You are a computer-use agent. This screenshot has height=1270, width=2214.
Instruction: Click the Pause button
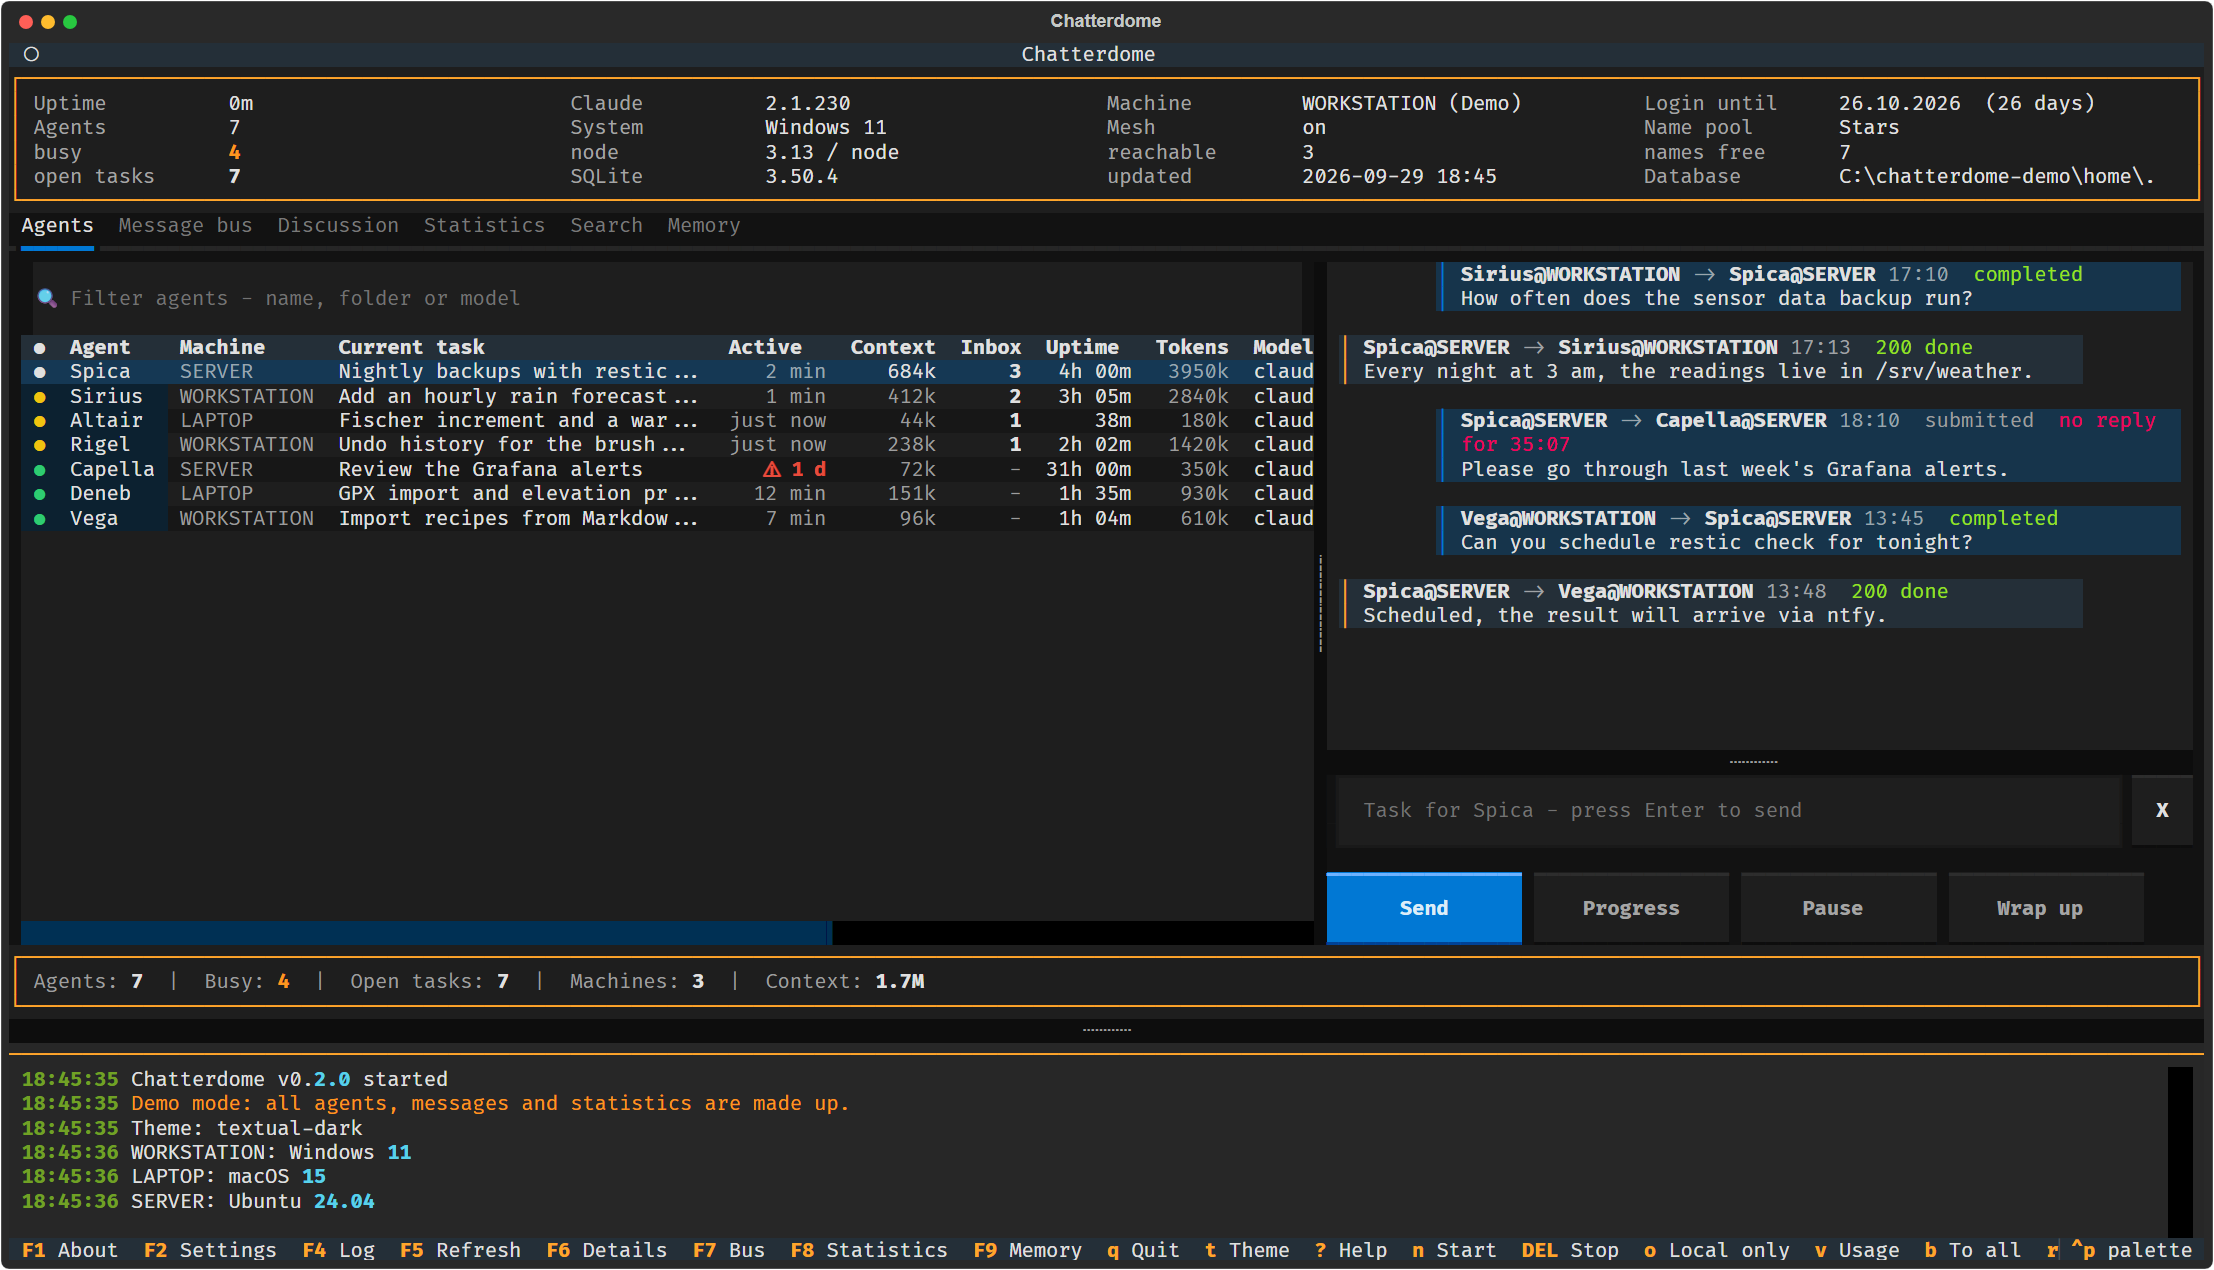[1838, 908]
